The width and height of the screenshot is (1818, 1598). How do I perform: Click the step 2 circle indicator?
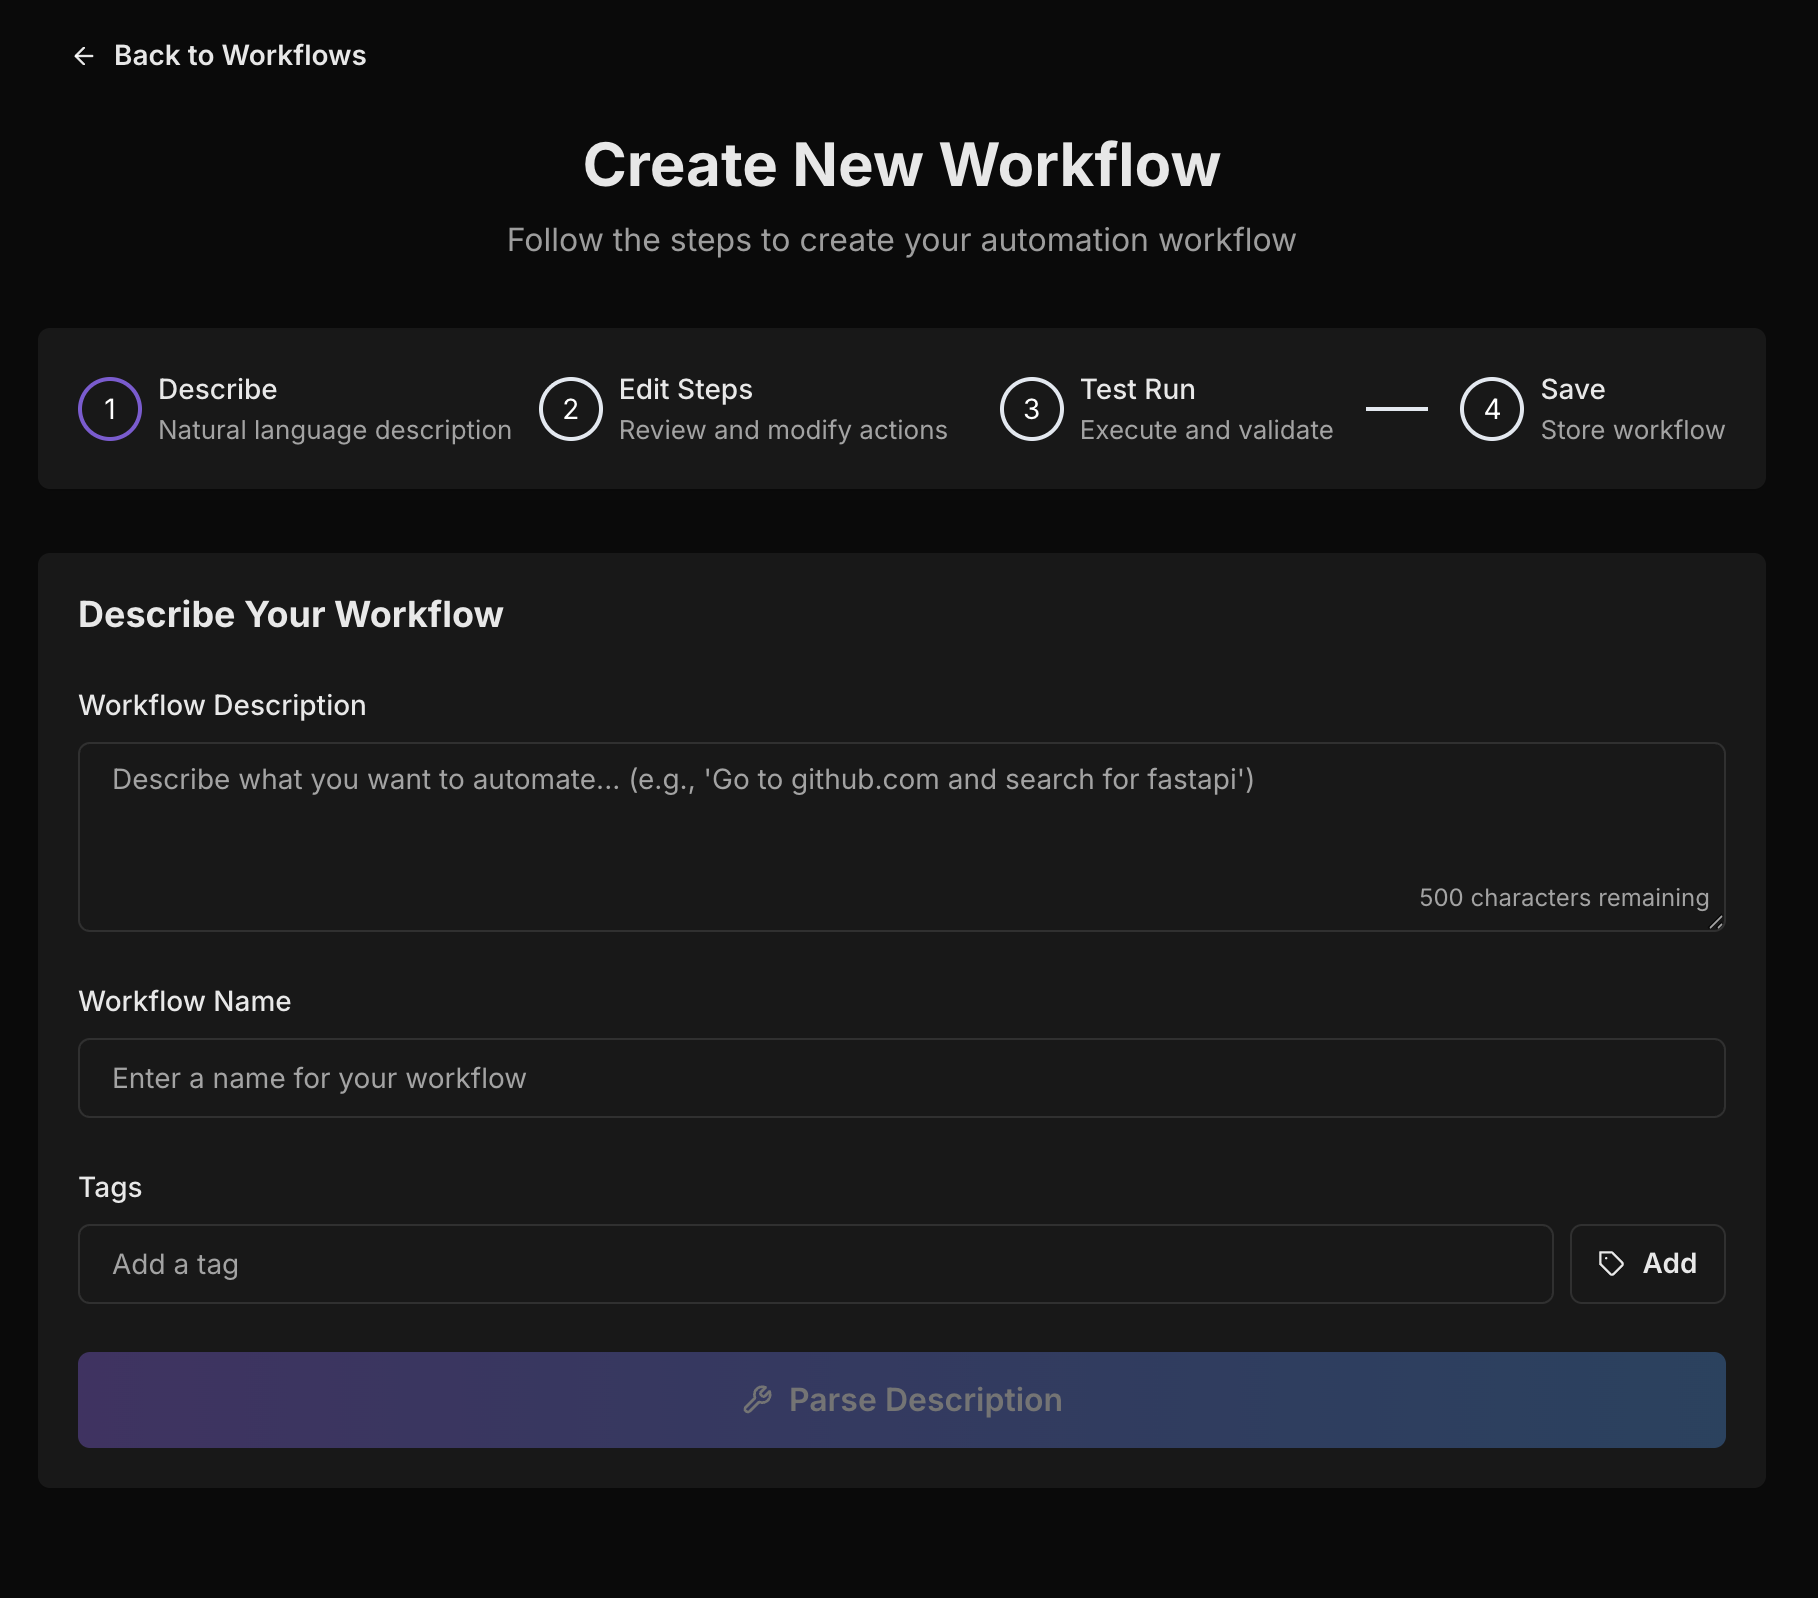[x=570, y=409]
